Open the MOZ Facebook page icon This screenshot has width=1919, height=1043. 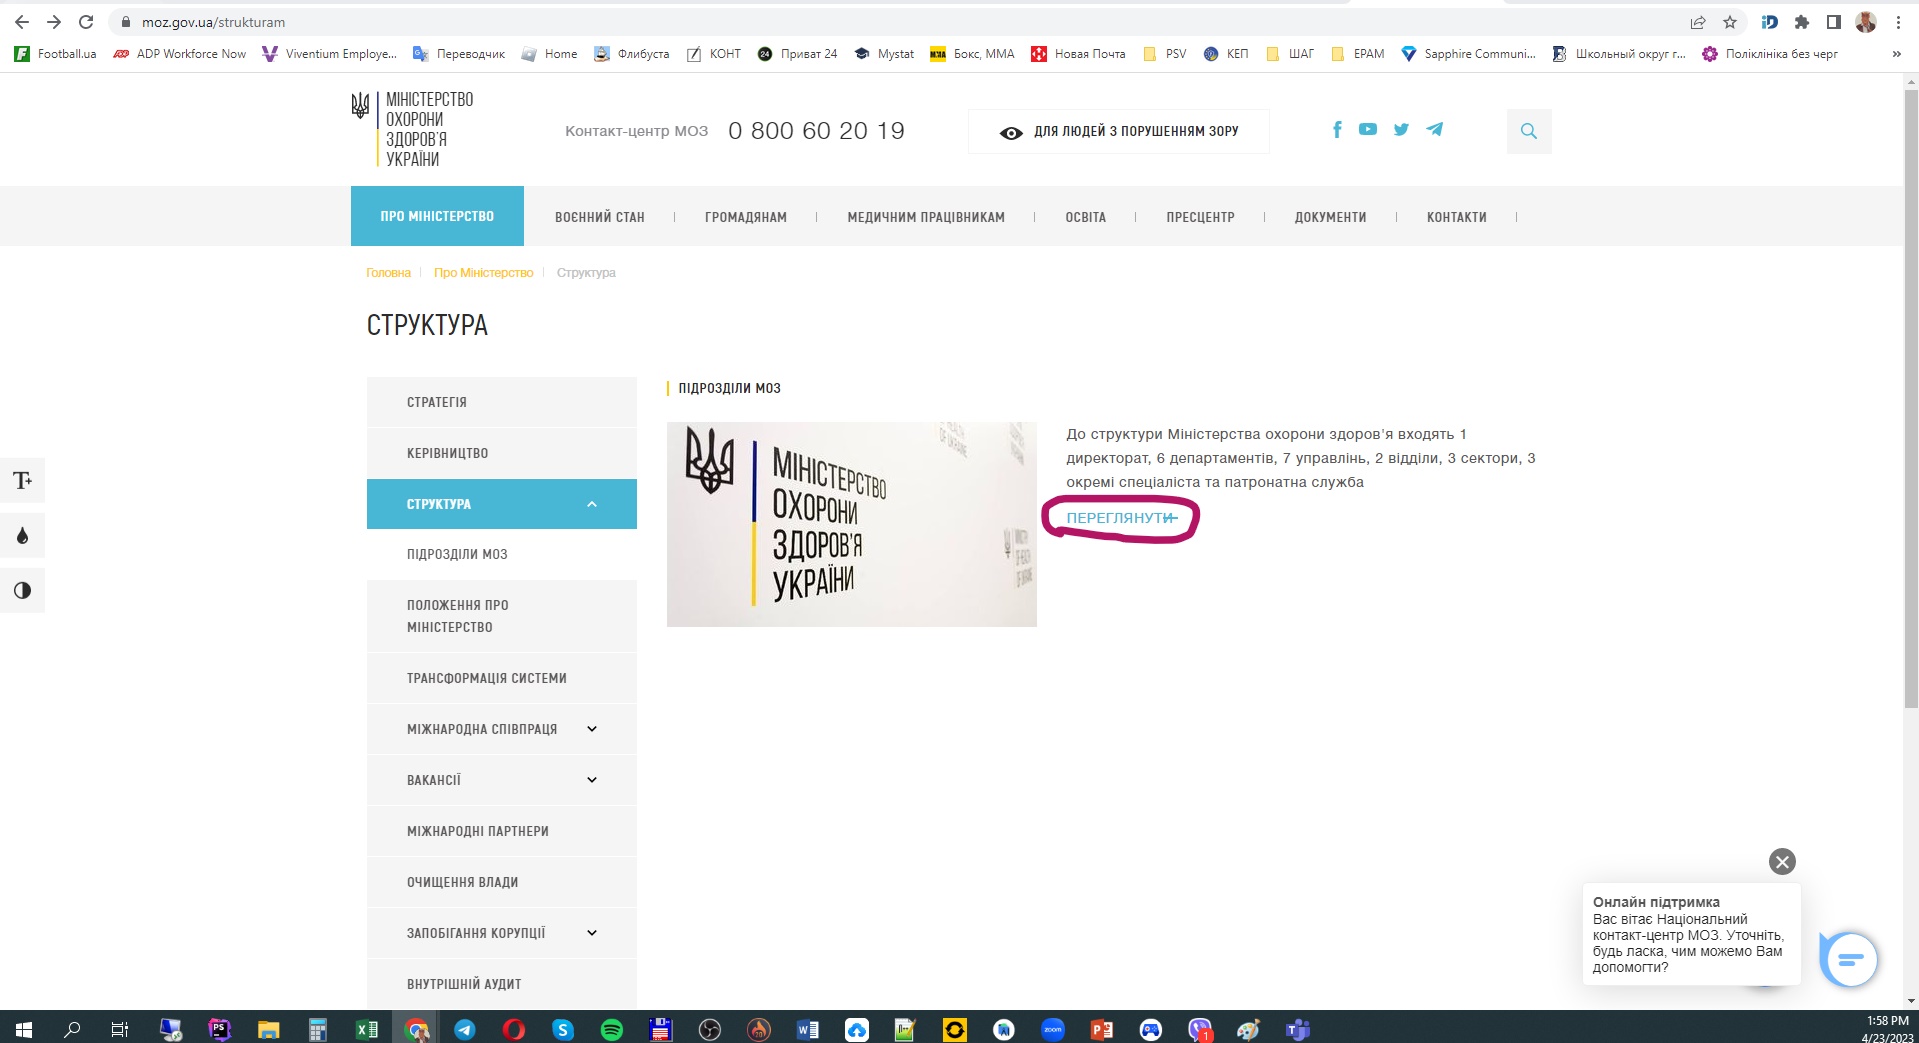point(1337,130)
